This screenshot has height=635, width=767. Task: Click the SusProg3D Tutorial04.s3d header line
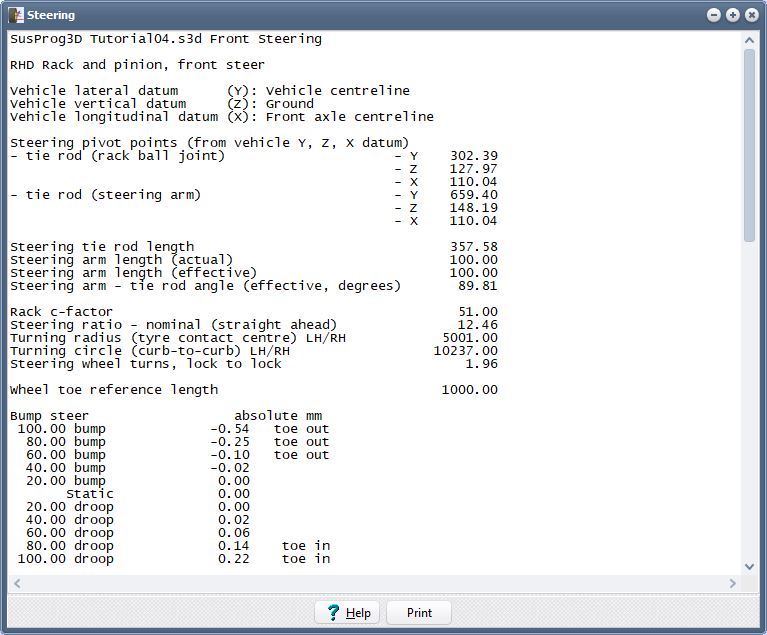[166, 39]
